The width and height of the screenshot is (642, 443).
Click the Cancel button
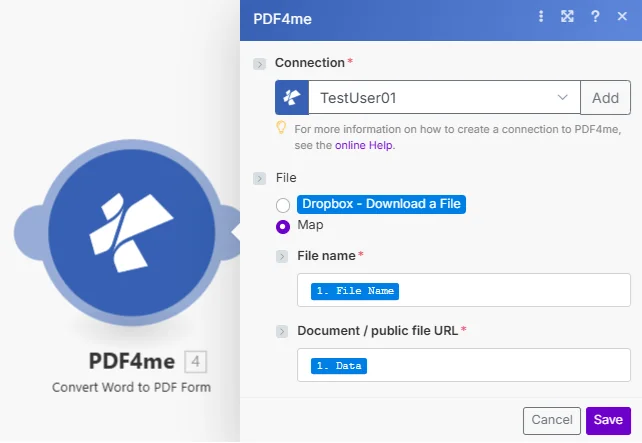[552, 420]
